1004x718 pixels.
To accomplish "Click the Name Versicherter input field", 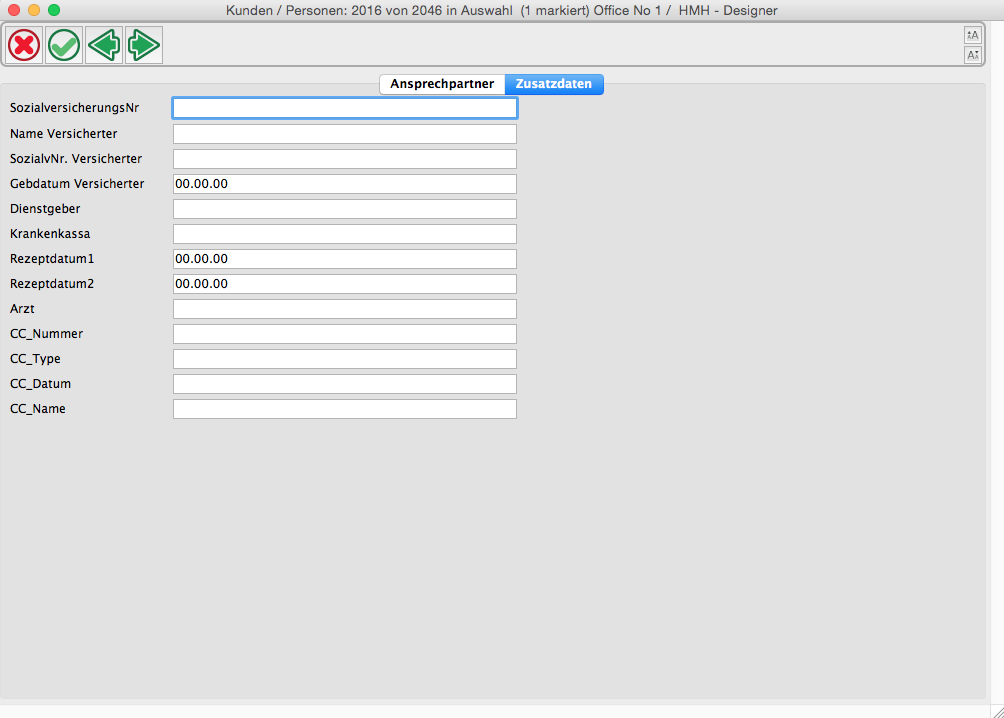I will point(345,134).
